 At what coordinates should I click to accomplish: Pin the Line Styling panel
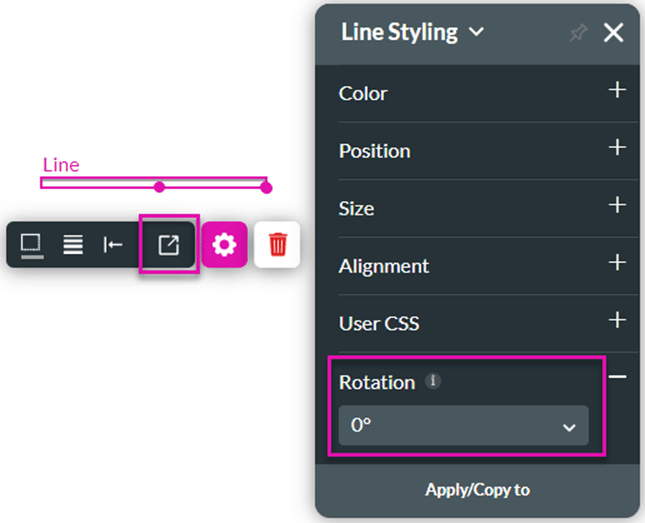coord(577,33)
